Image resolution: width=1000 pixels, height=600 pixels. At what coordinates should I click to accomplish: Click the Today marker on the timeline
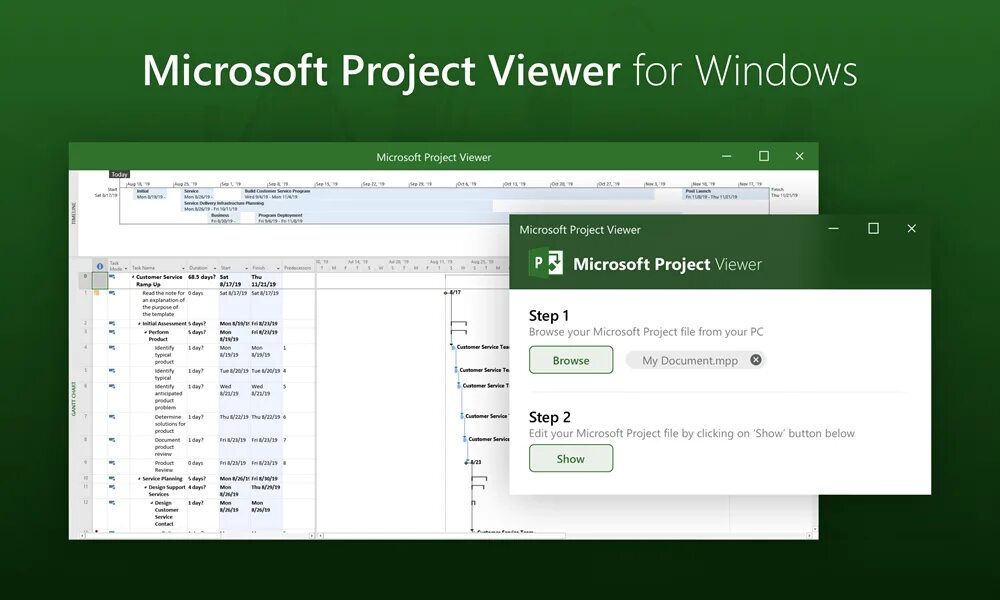pyautogui.click(x=119, y=174)
